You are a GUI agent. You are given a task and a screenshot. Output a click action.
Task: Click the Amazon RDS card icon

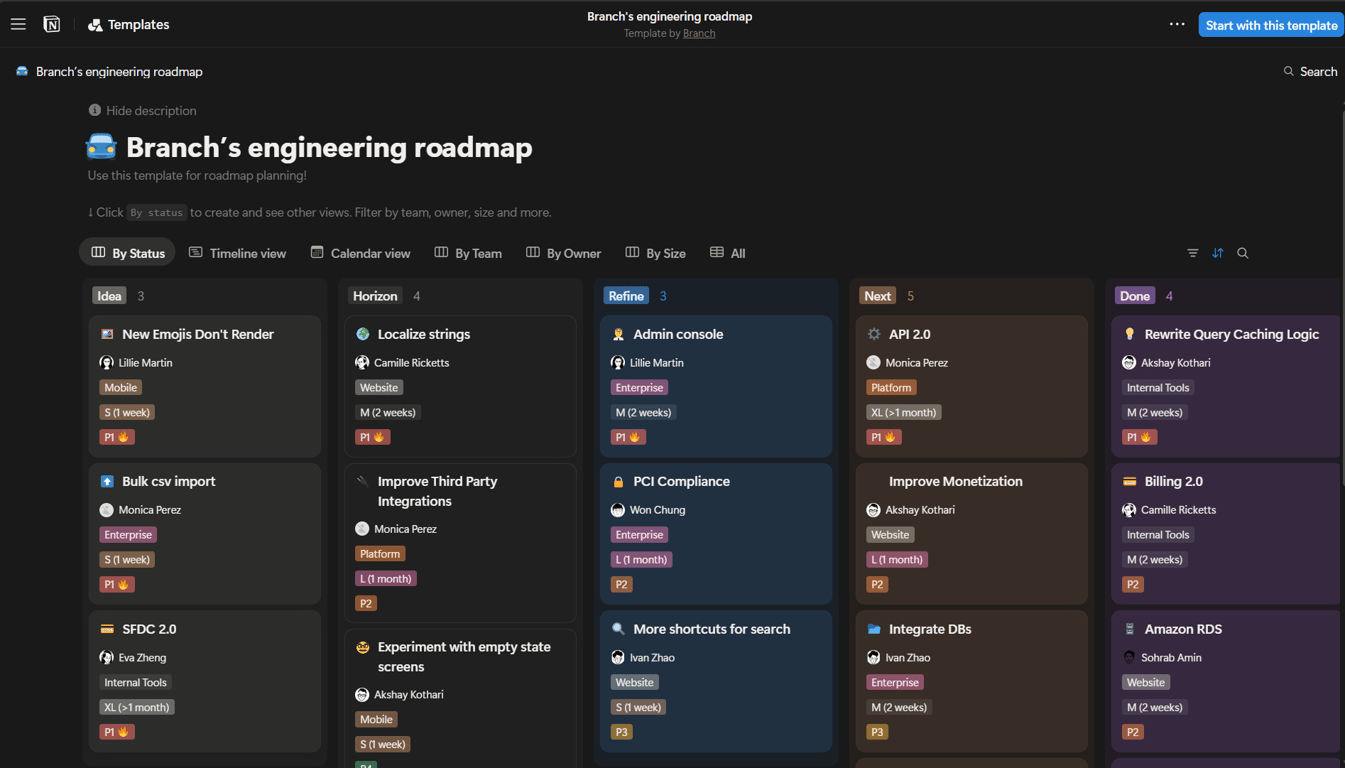[x=1130, y=629]
